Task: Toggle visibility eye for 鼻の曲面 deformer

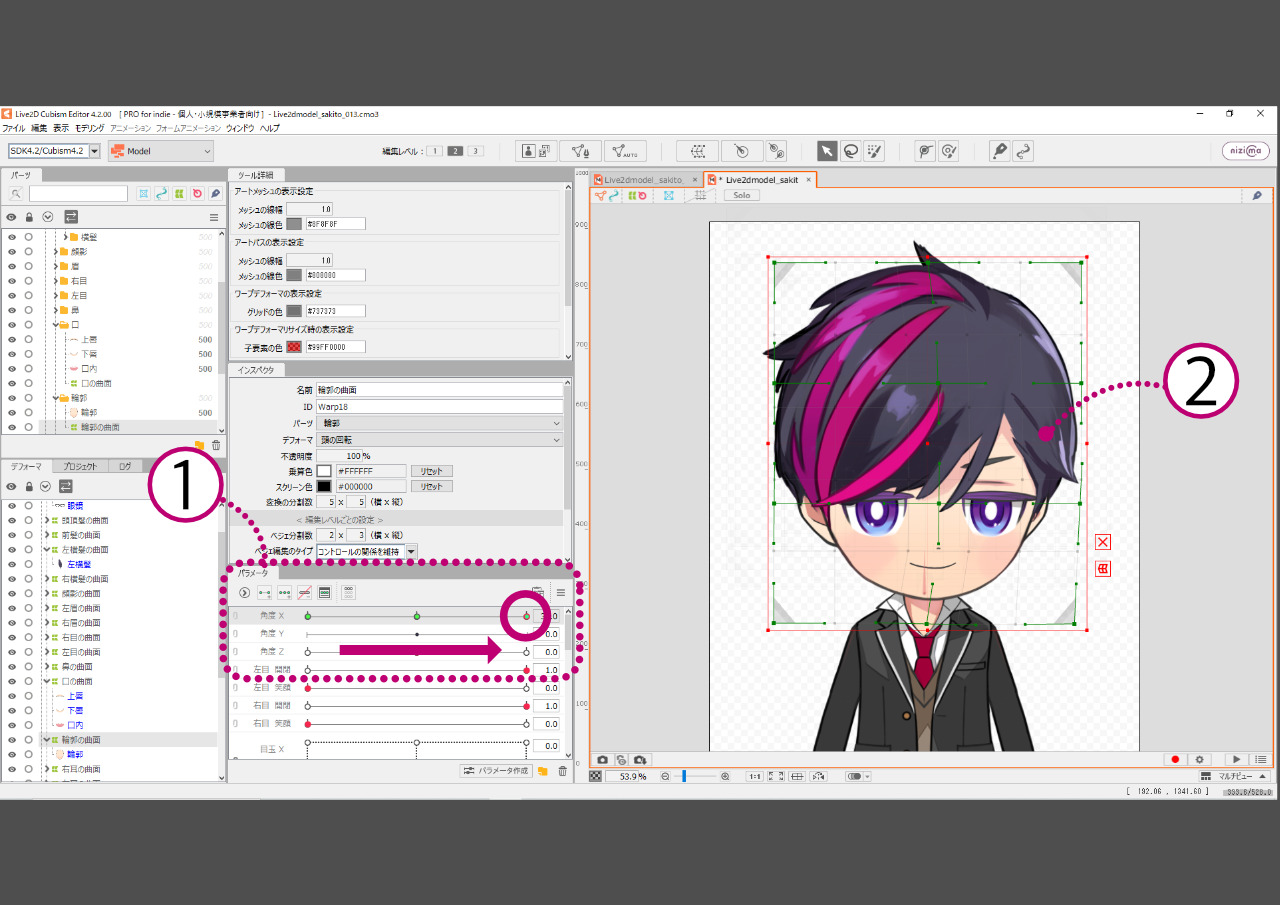Action: click(x=12, y=666)
